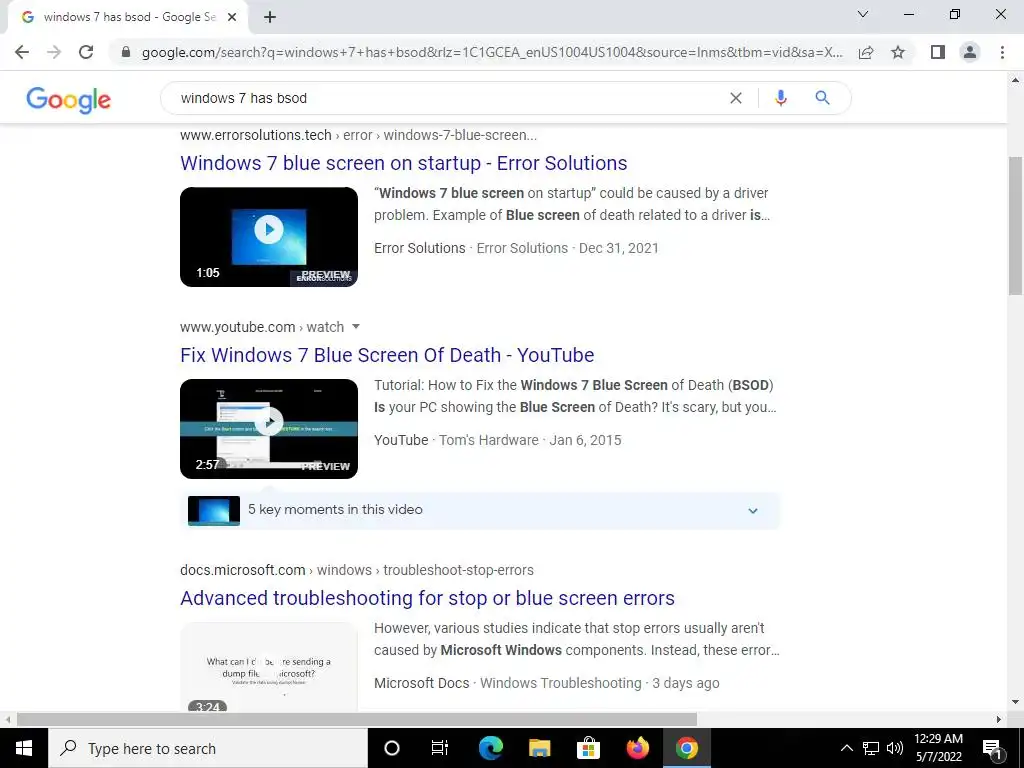This screenshot has width=1024, height=768.
Task: Reload the current page
Action: (86, 52)
